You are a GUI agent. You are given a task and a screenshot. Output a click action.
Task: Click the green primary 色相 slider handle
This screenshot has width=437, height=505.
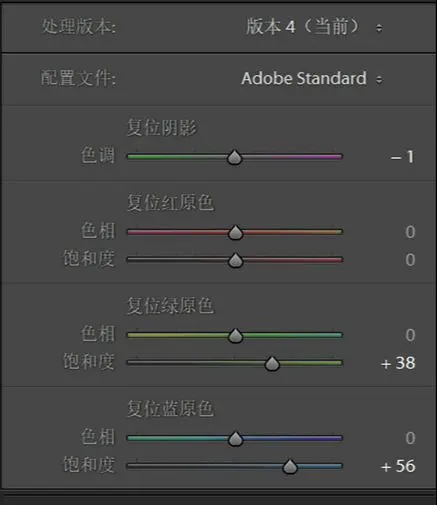(235, 336)
